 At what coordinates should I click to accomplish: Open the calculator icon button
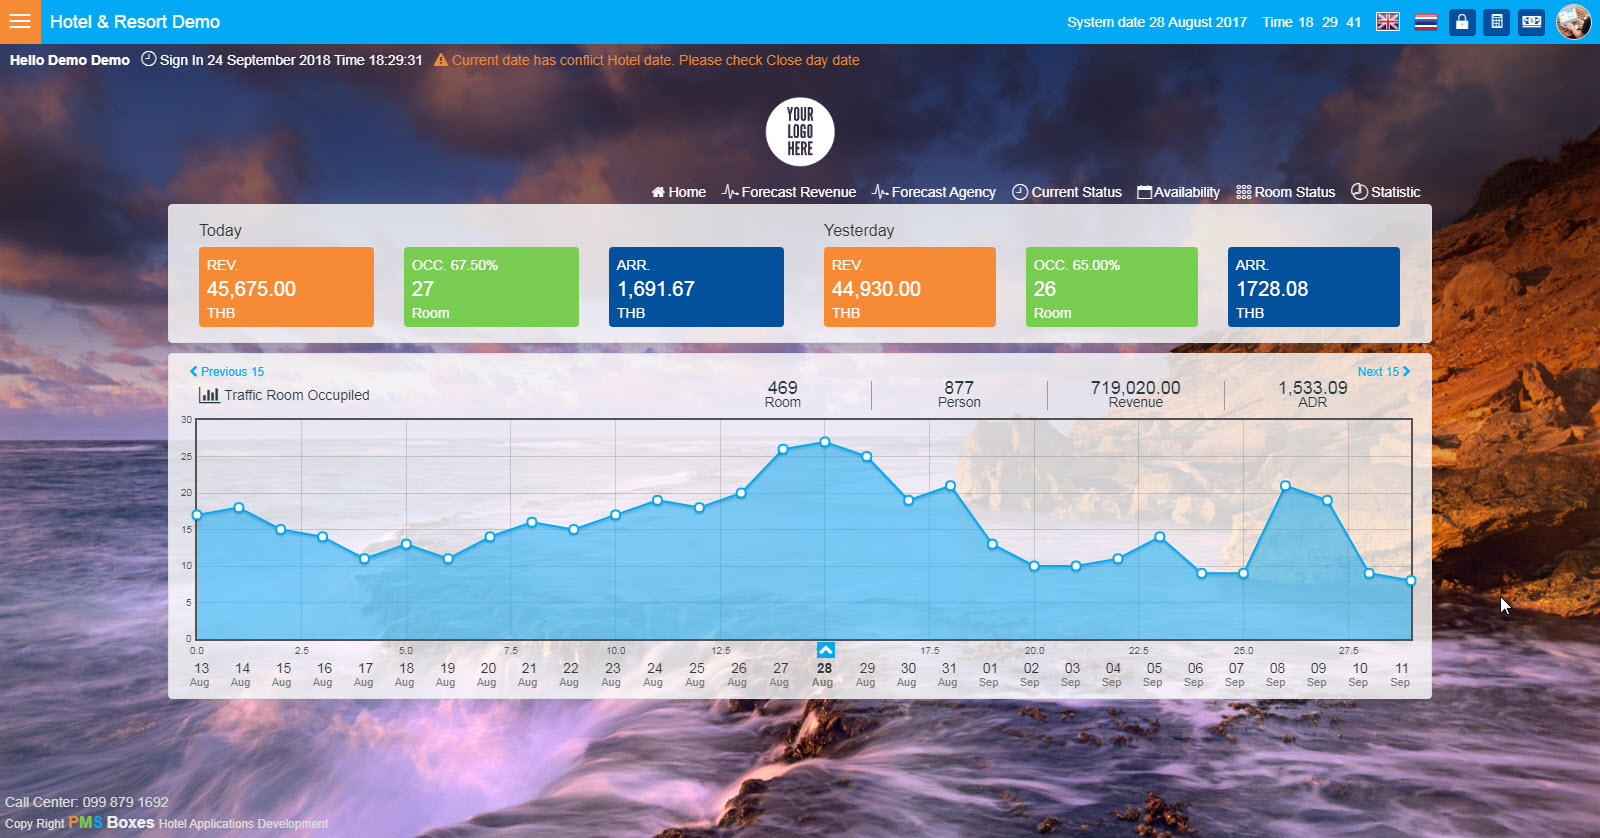1496,22
